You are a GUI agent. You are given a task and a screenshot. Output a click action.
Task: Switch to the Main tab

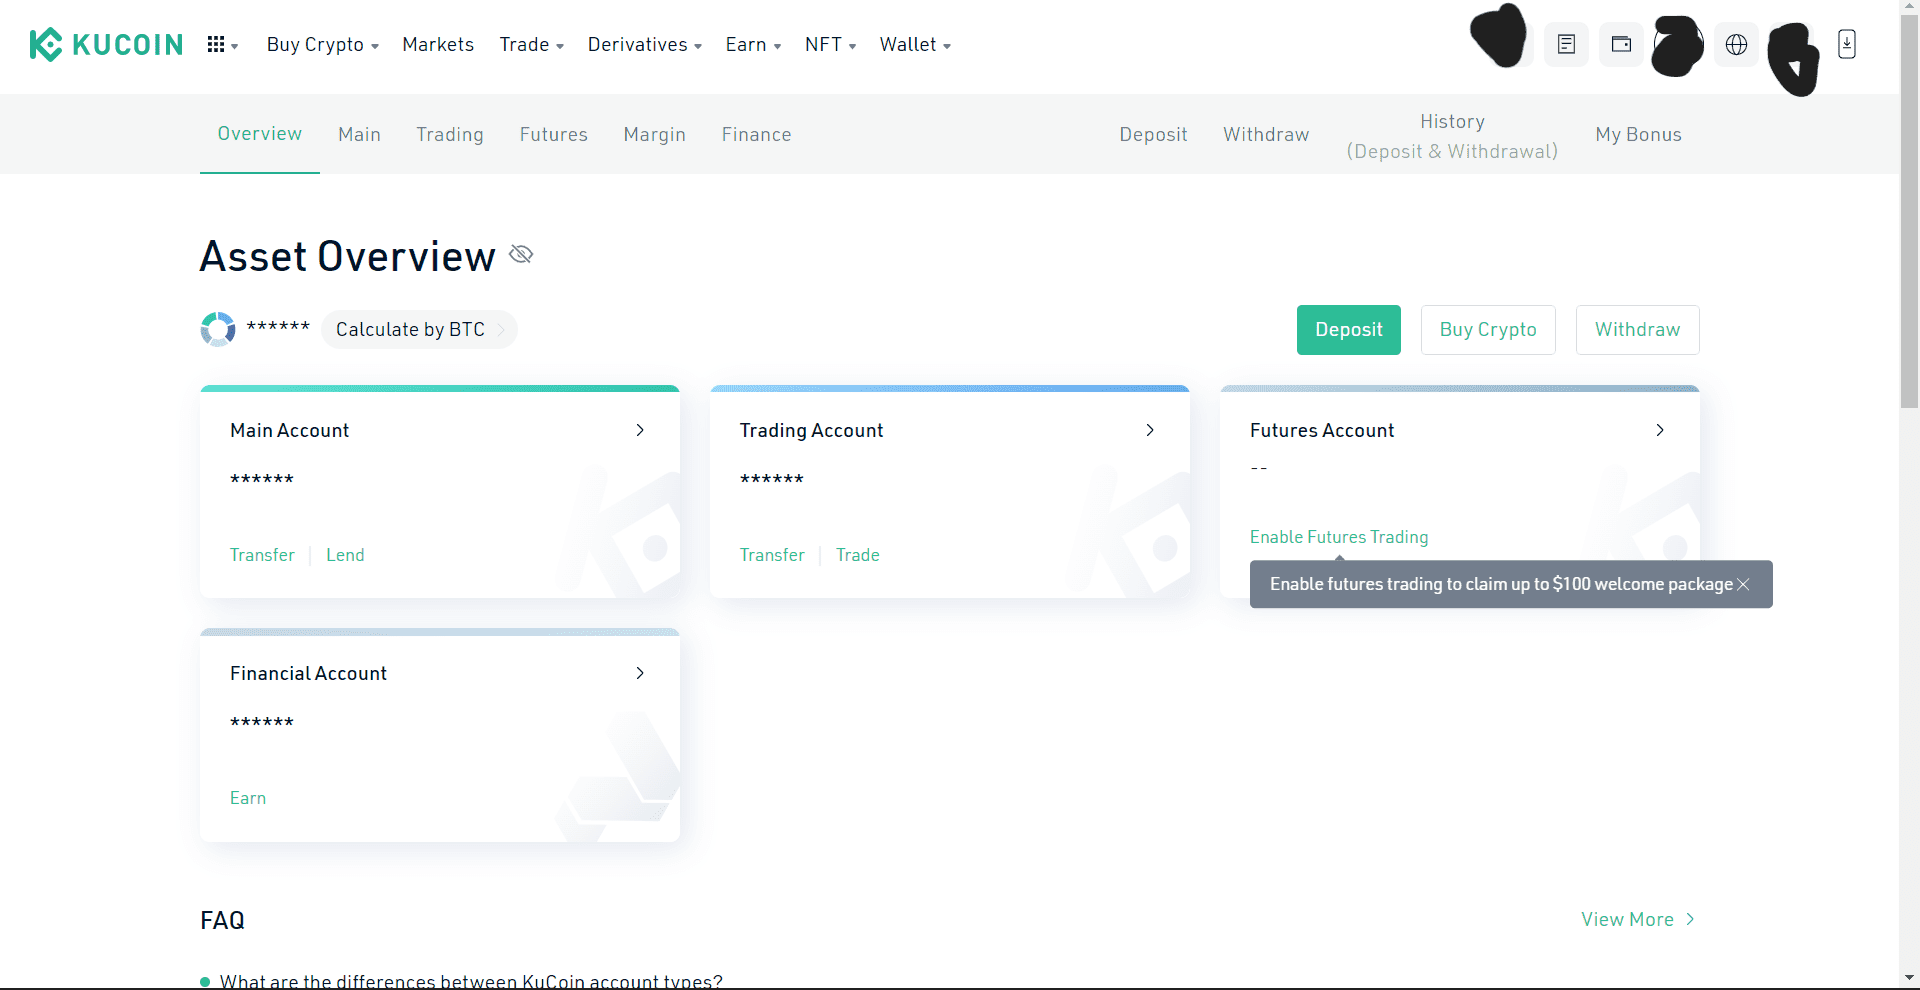coord(359,135)
